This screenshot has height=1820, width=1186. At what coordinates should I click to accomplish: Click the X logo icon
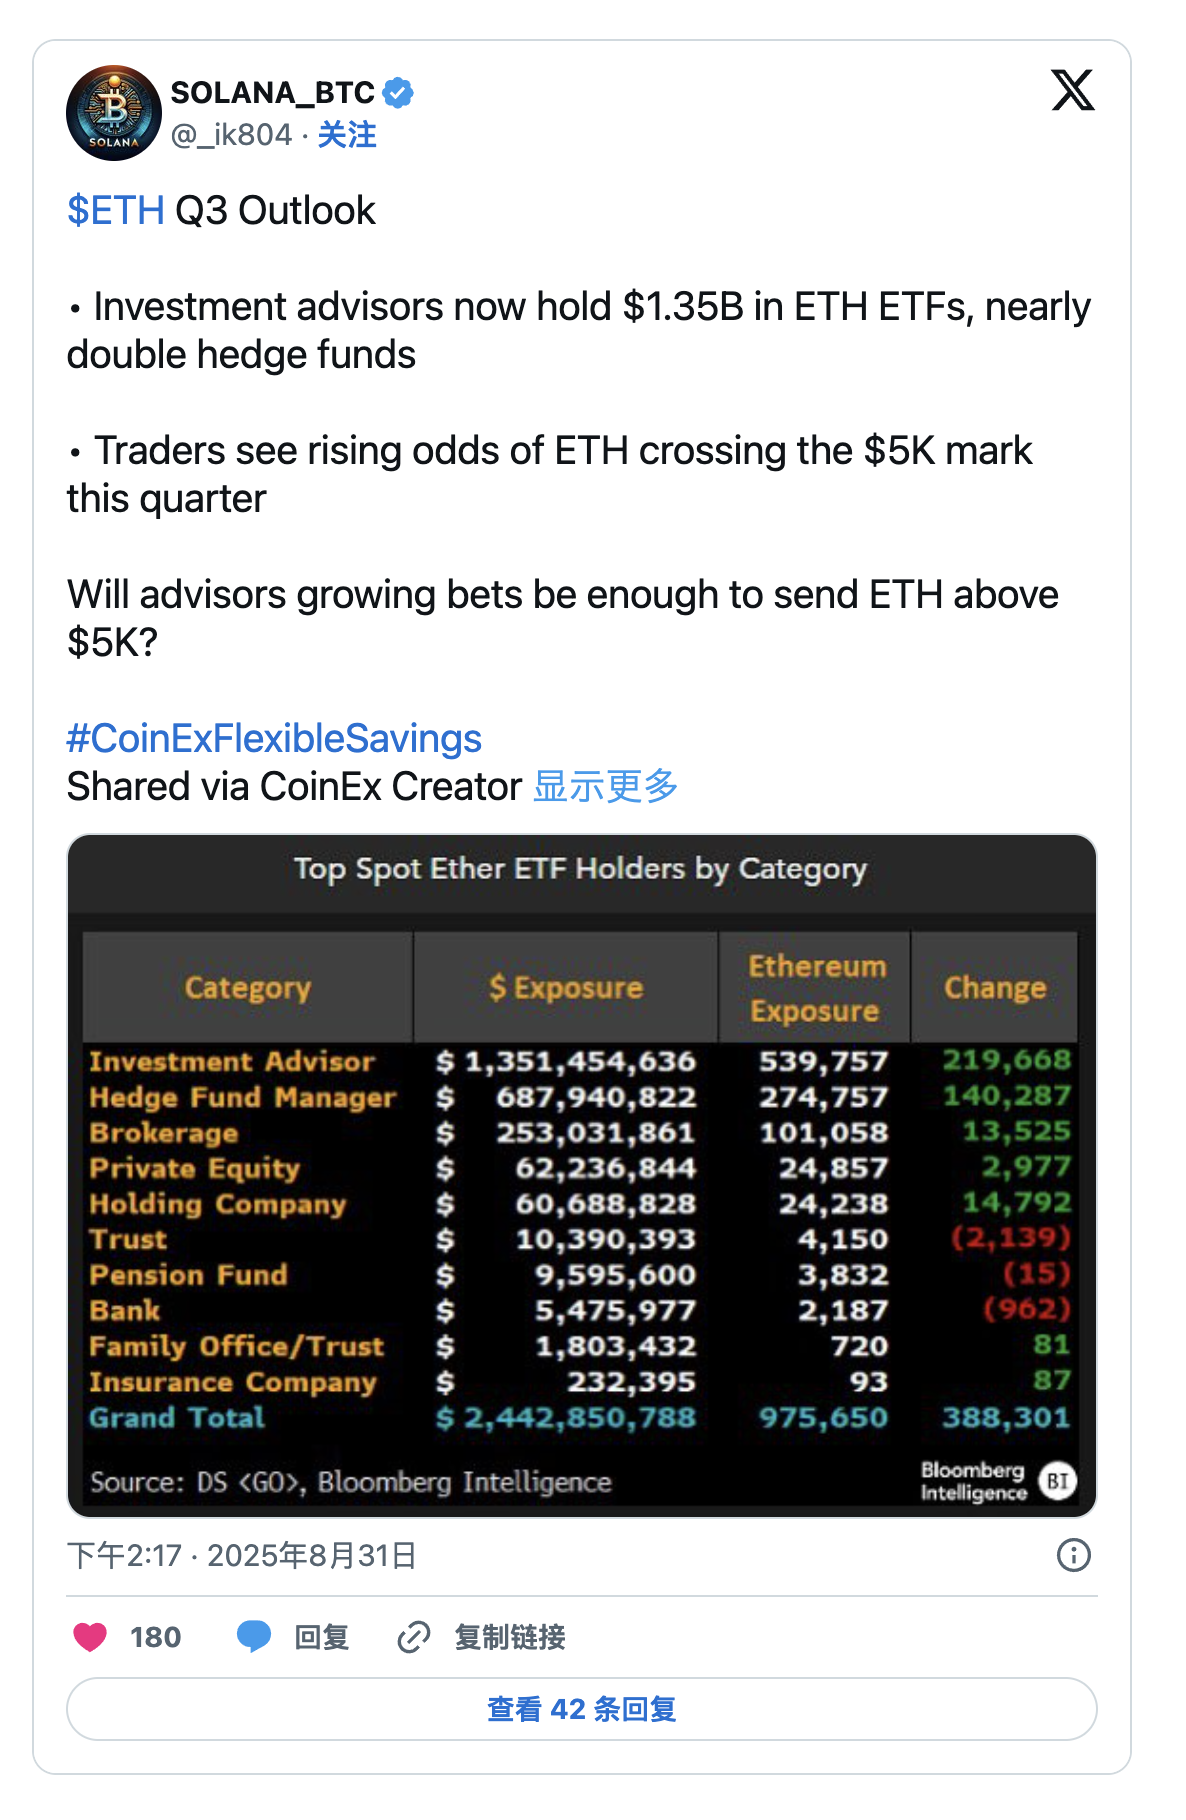(x=1072, y=90)
